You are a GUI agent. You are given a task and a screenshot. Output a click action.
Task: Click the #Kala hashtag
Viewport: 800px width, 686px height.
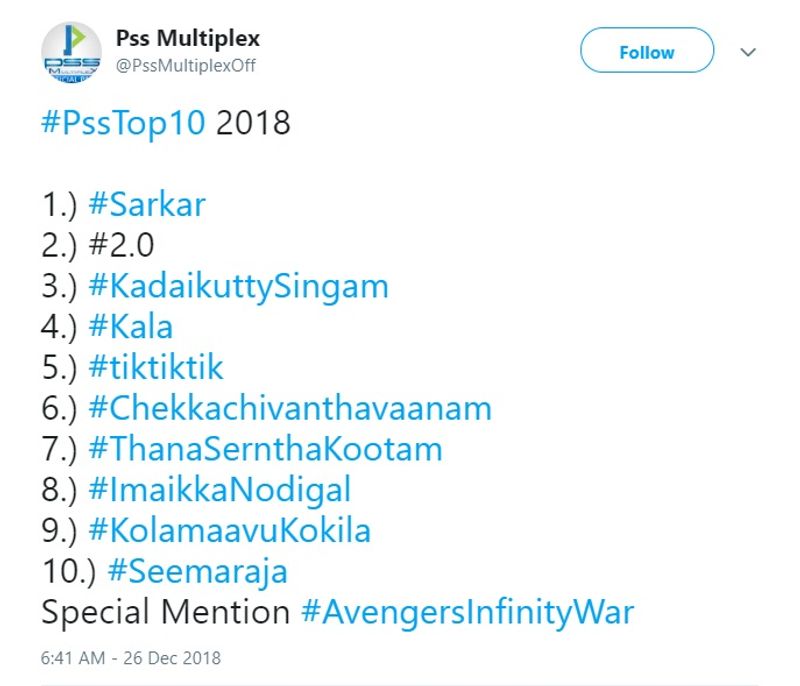tap(131, 327)
